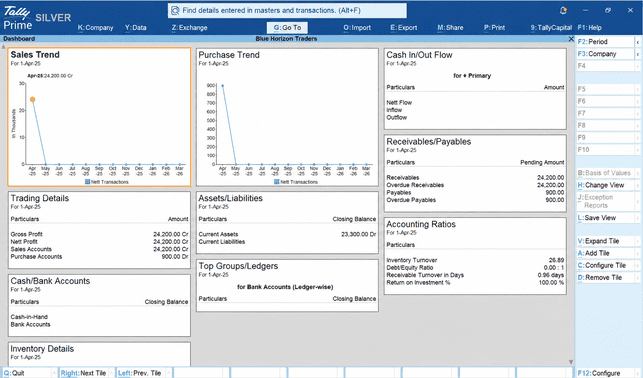Click F2: Period button
Viewport: 643px width, 378px height.
pos(605,42)
